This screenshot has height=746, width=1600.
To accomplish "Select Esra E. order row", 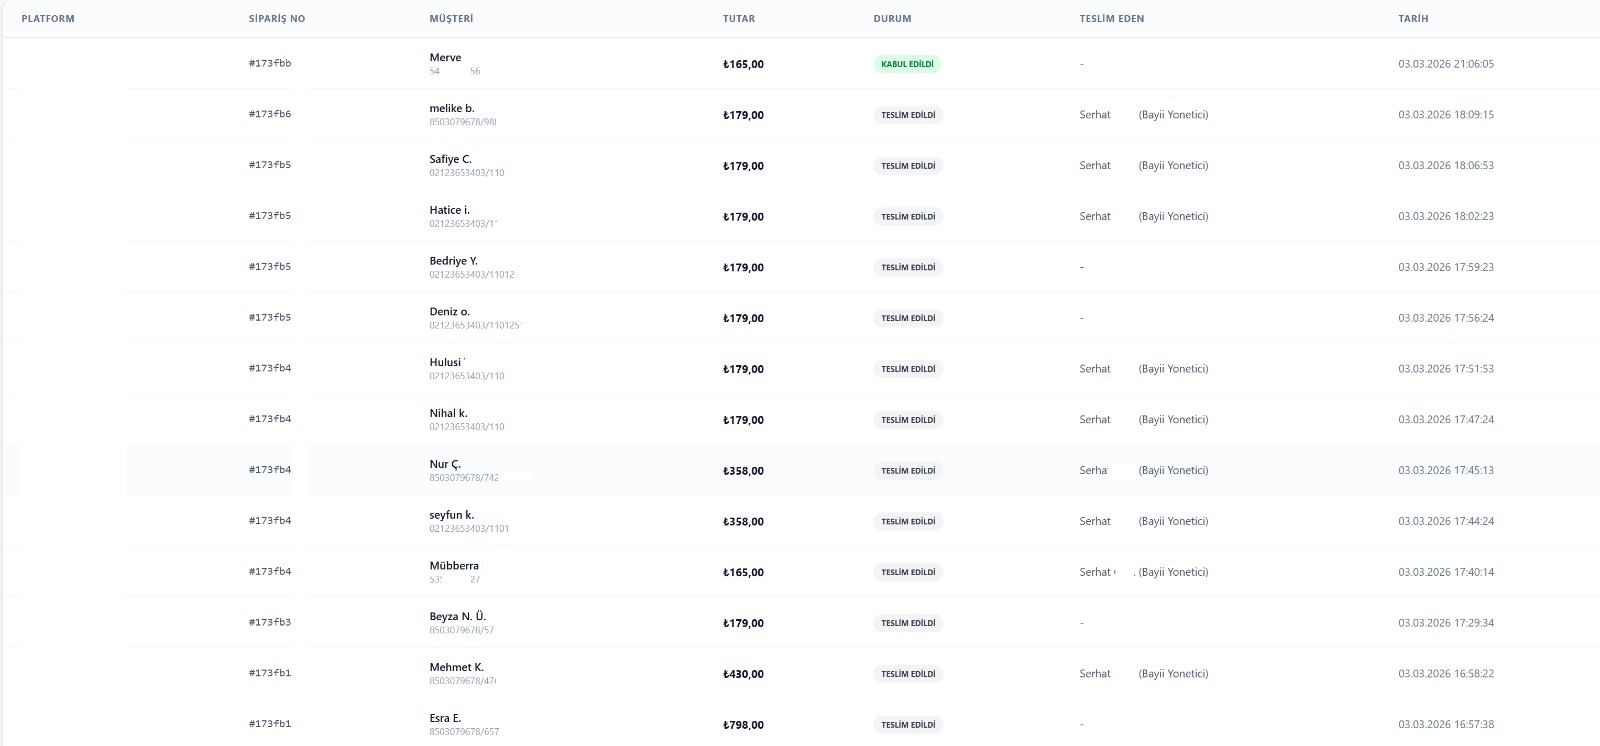I will [800, 724].
